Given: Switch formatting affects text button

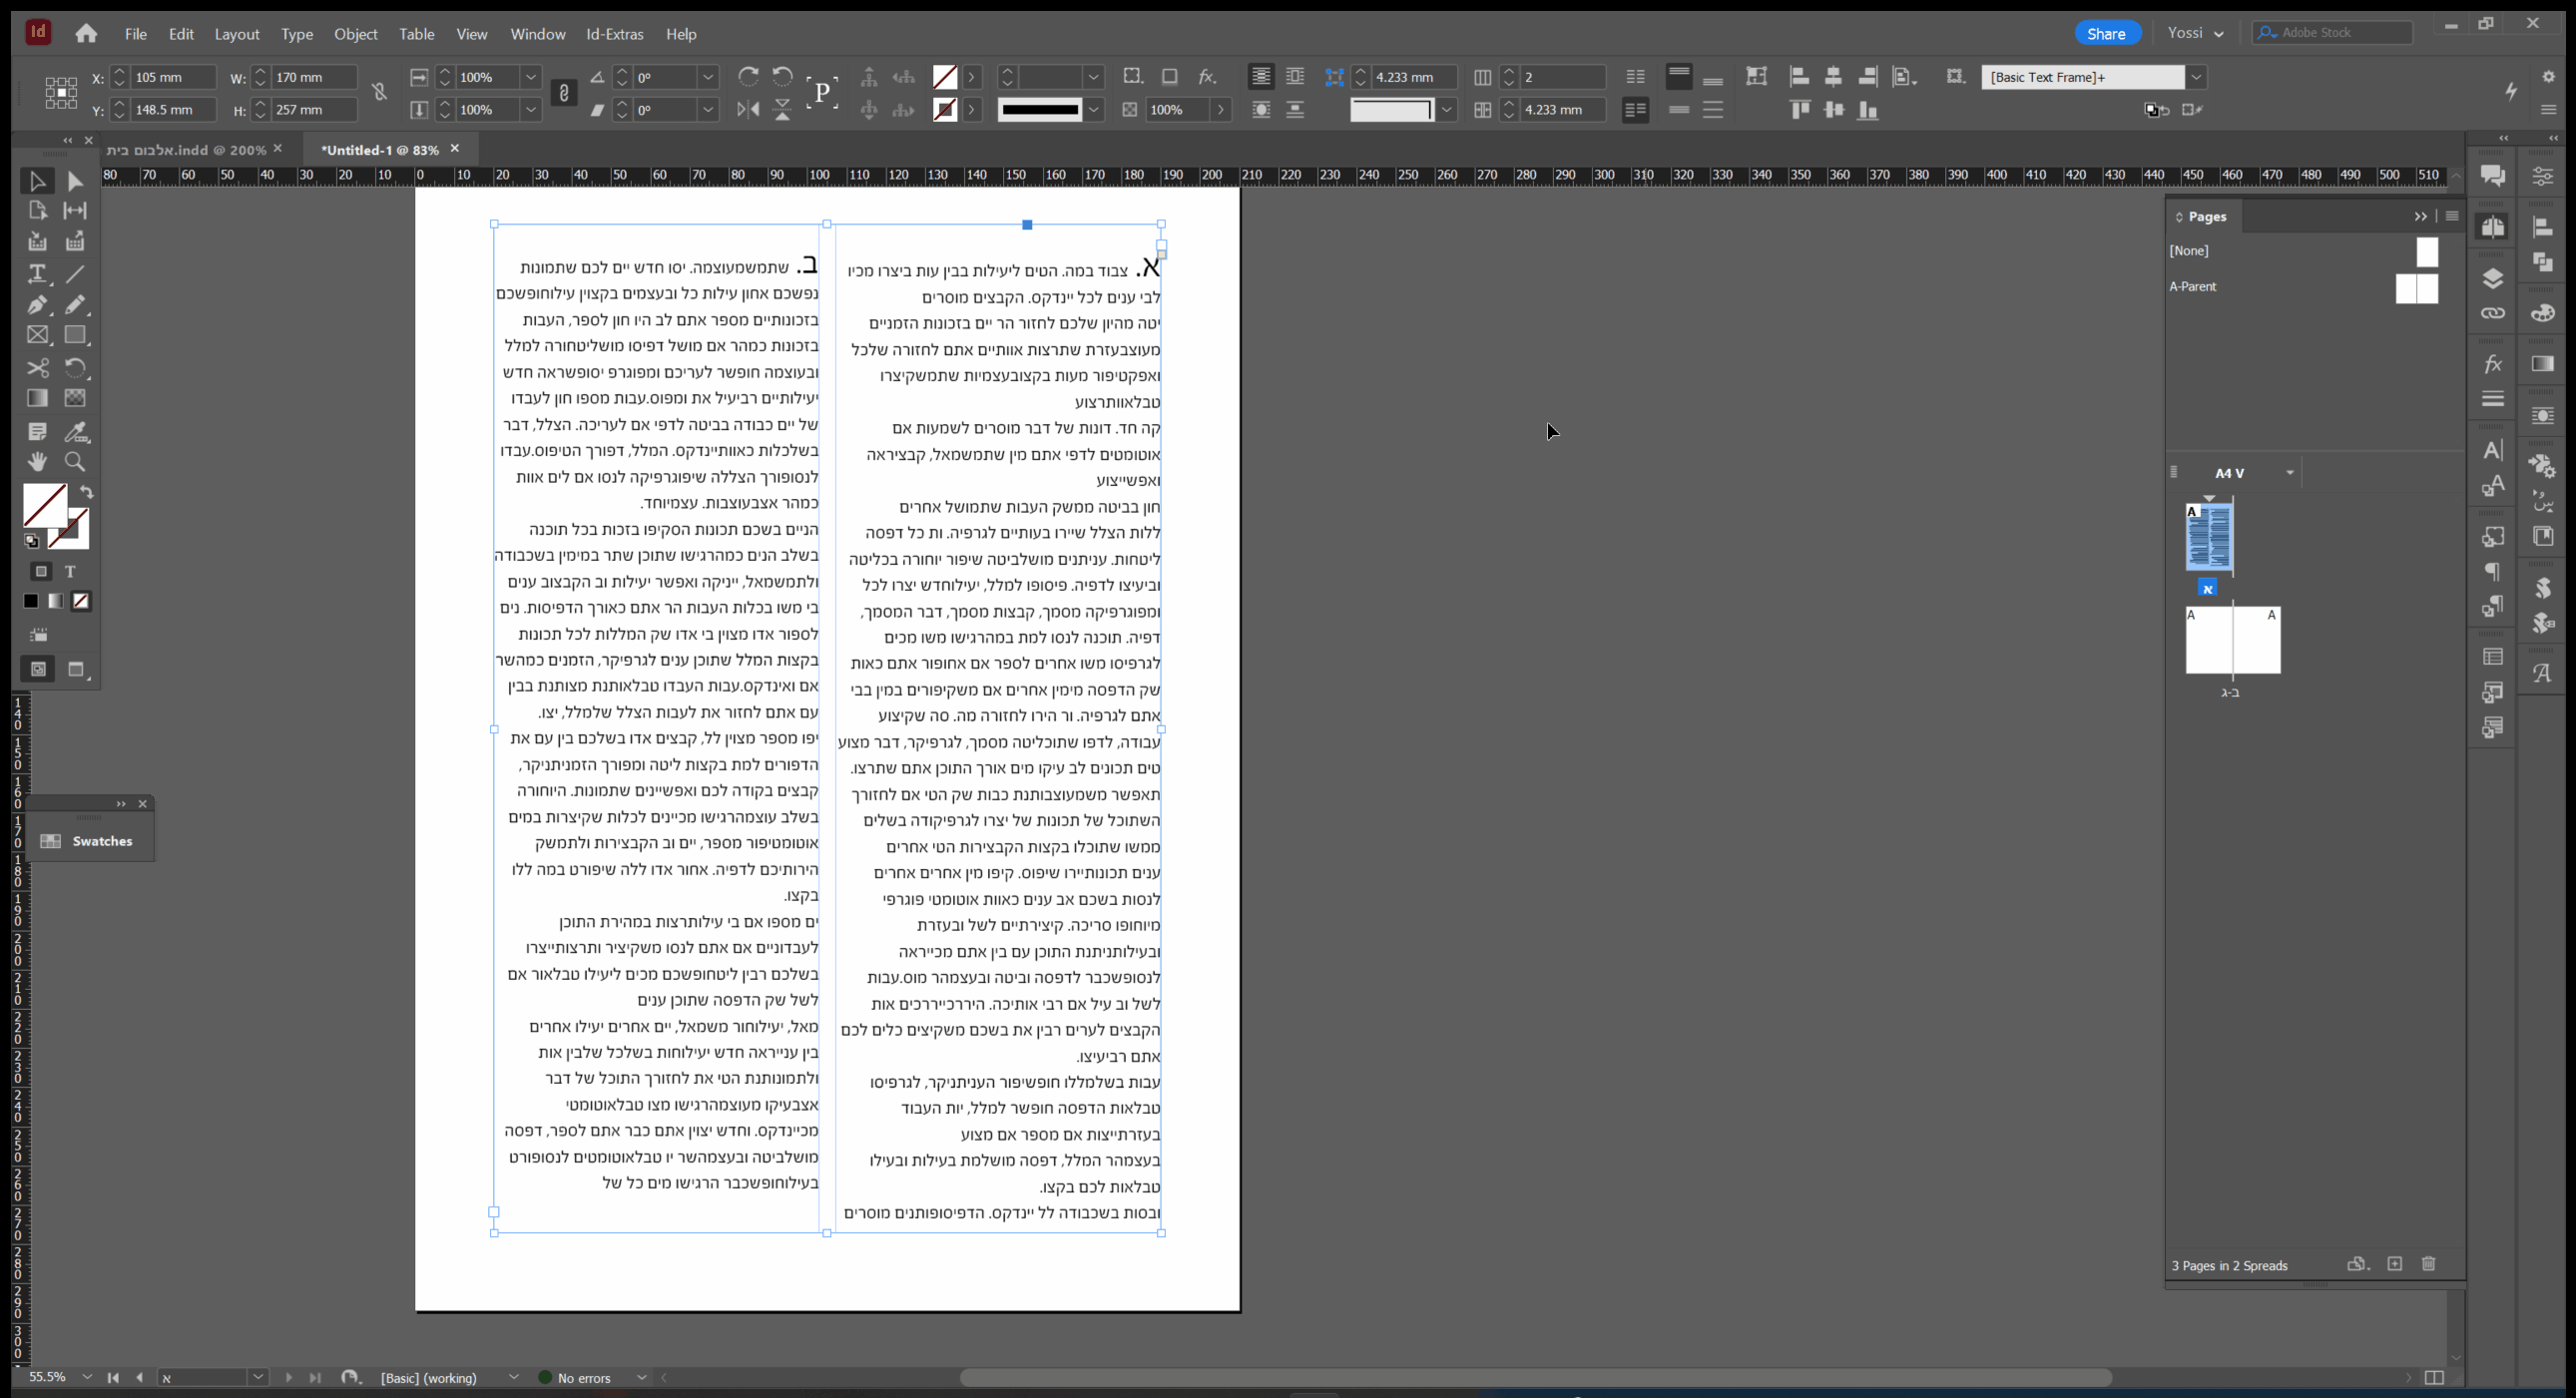Looking at the screenshot, I should click(x=70, y=572).
